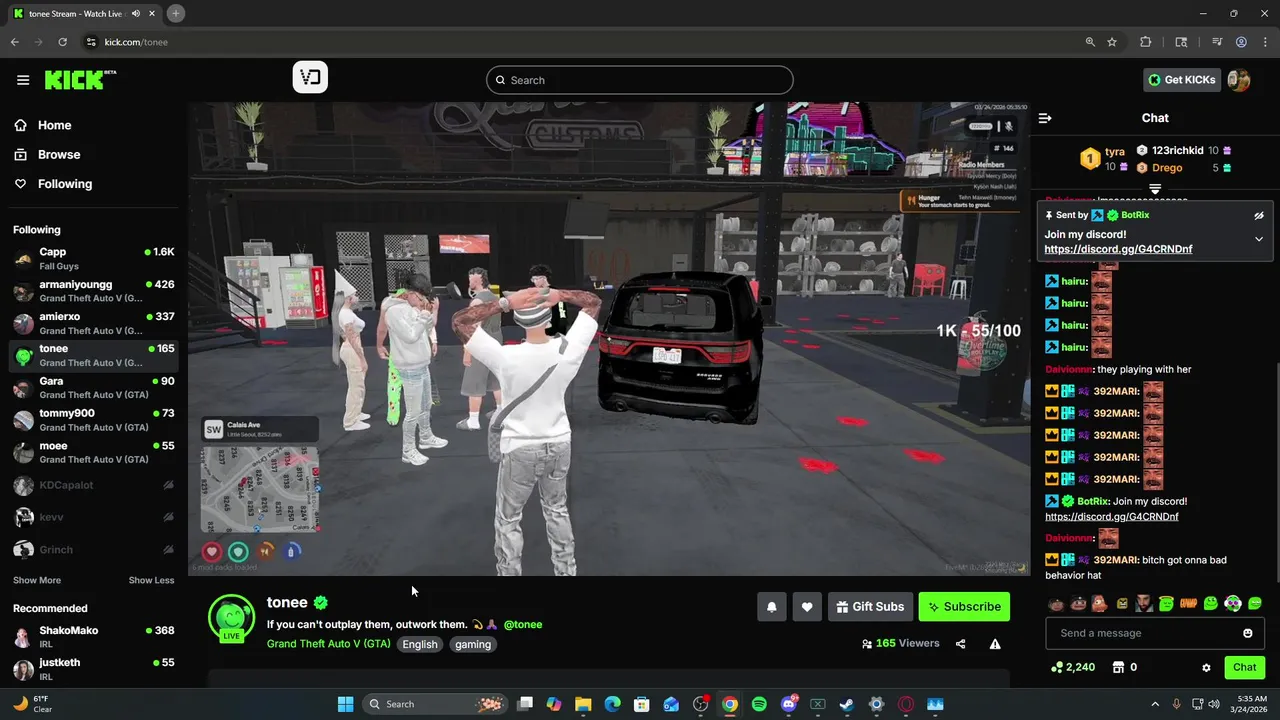The image size is (1280, 720).
Task: Share the stream via the share icon
Action: (961, 644)
